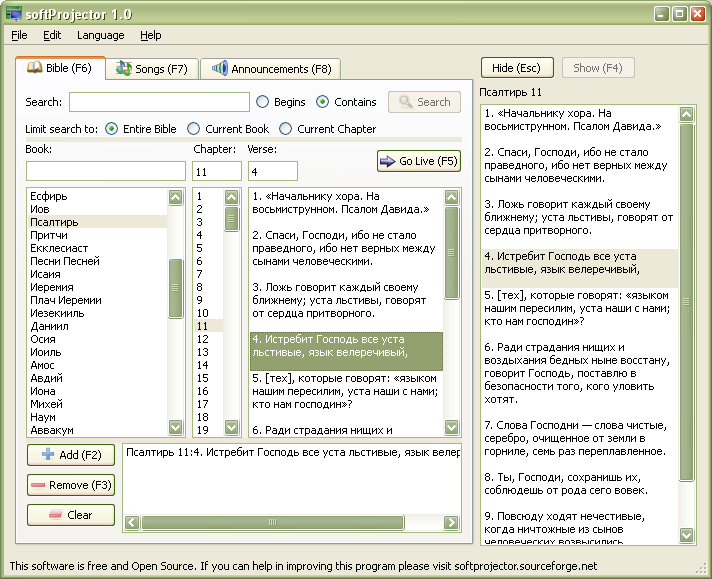Limit search to Current Book
712x579 pixels.
[193, 129]
